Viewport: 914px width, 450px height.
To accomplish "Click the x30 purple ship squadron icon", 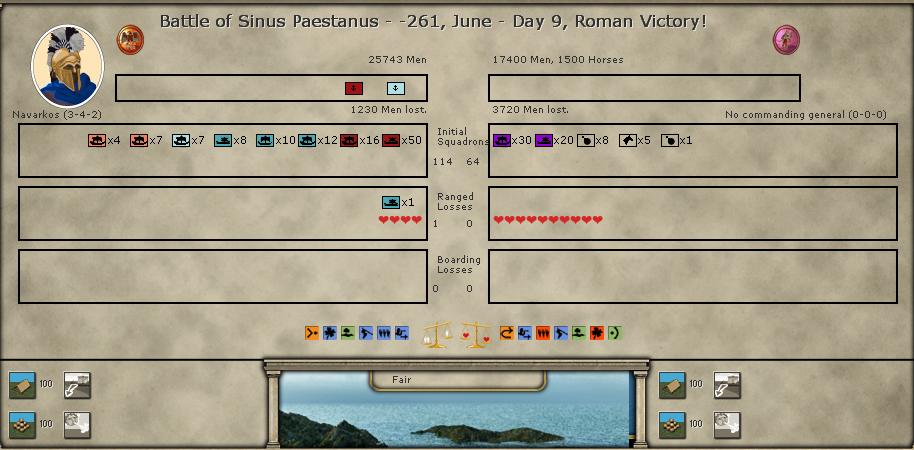I will [502, 141].
